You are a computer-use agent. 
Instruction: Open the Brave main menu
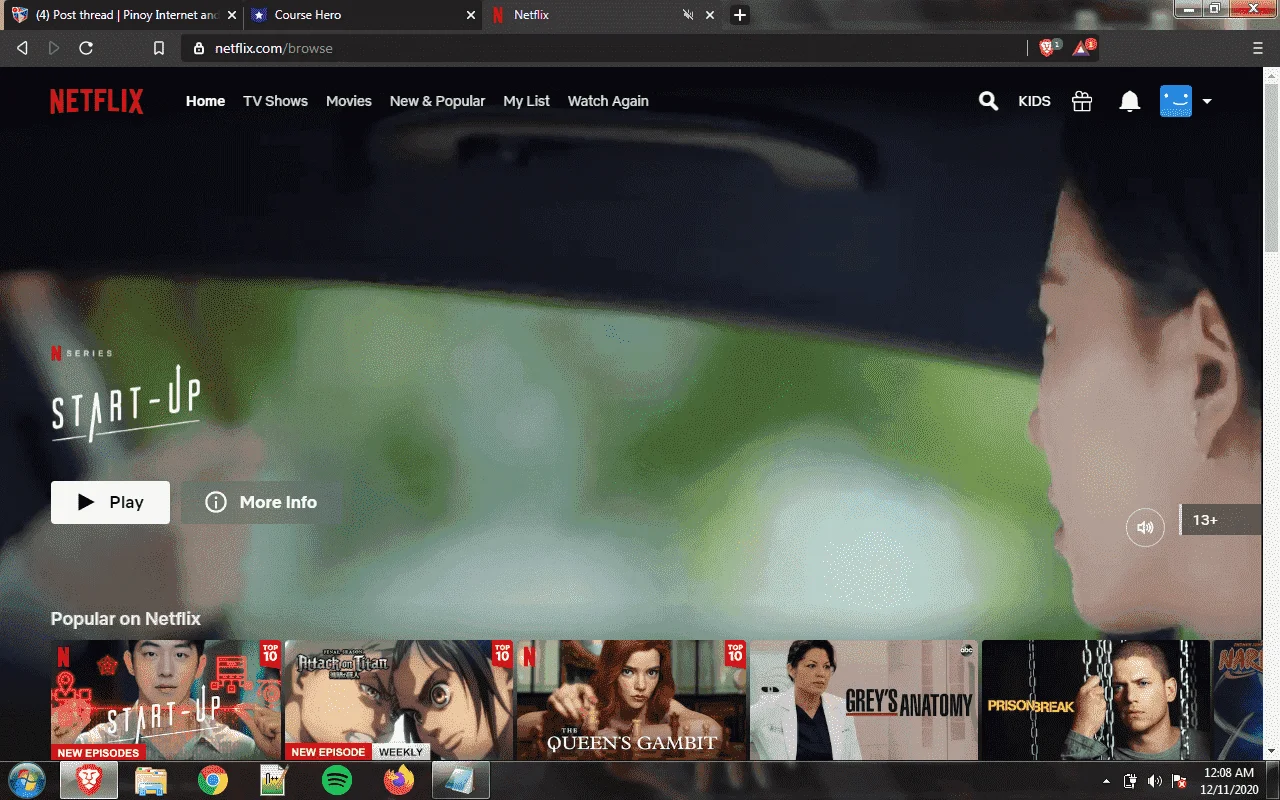[x=1258, y=48]
